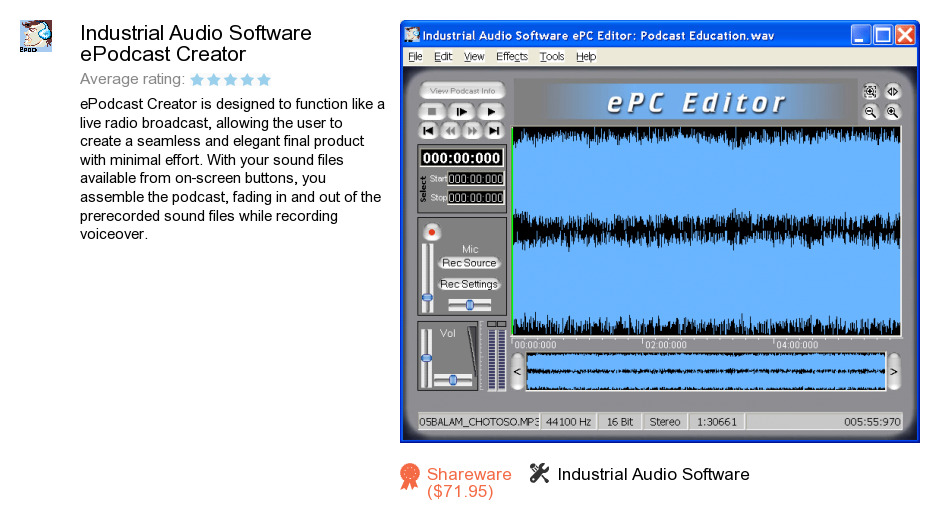This screenshot has height=527, width=940.
Task: Click the 005:55:970 duration in status bar
Action: tap(872, 421)
